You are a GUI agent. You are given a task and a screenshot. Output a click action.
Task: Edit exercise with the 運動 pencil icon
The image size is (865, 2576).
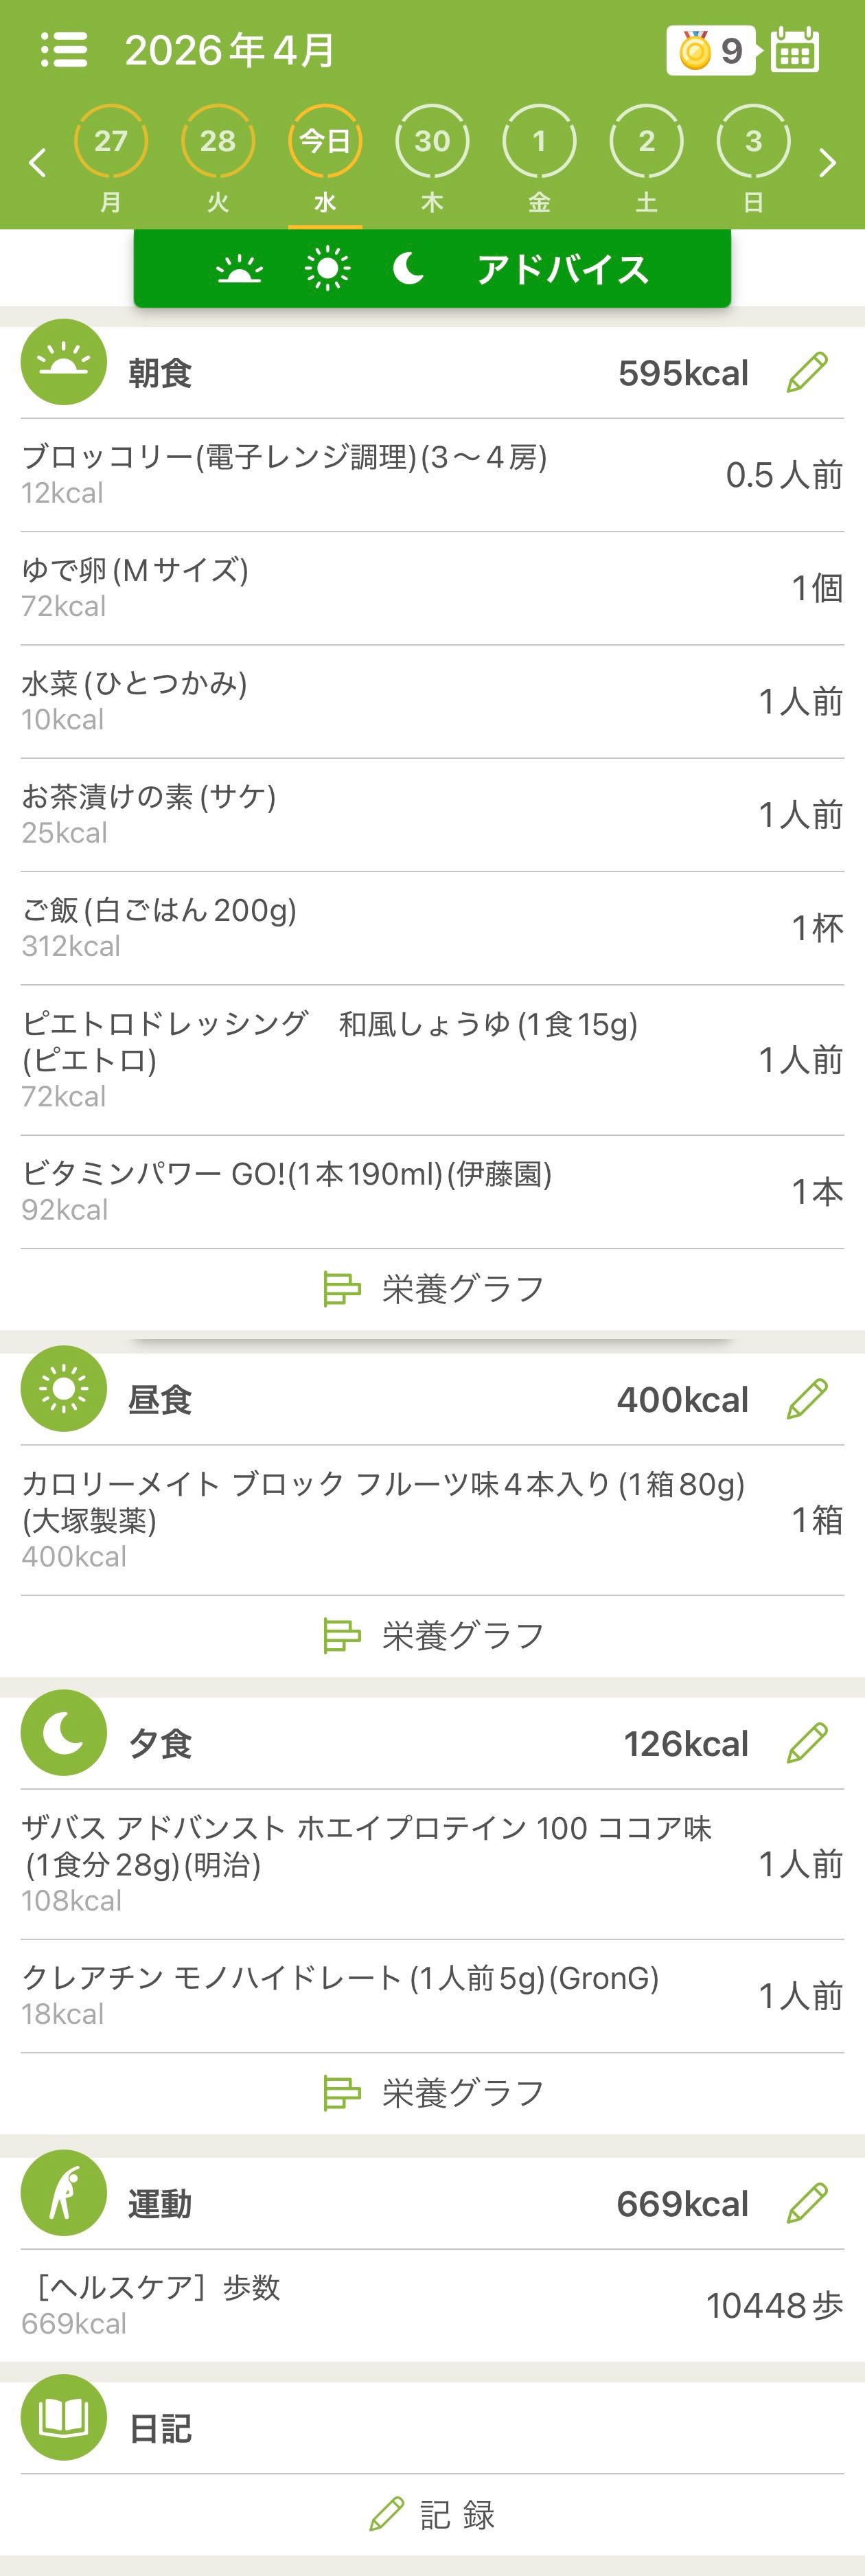click(x=807, y=2203)
